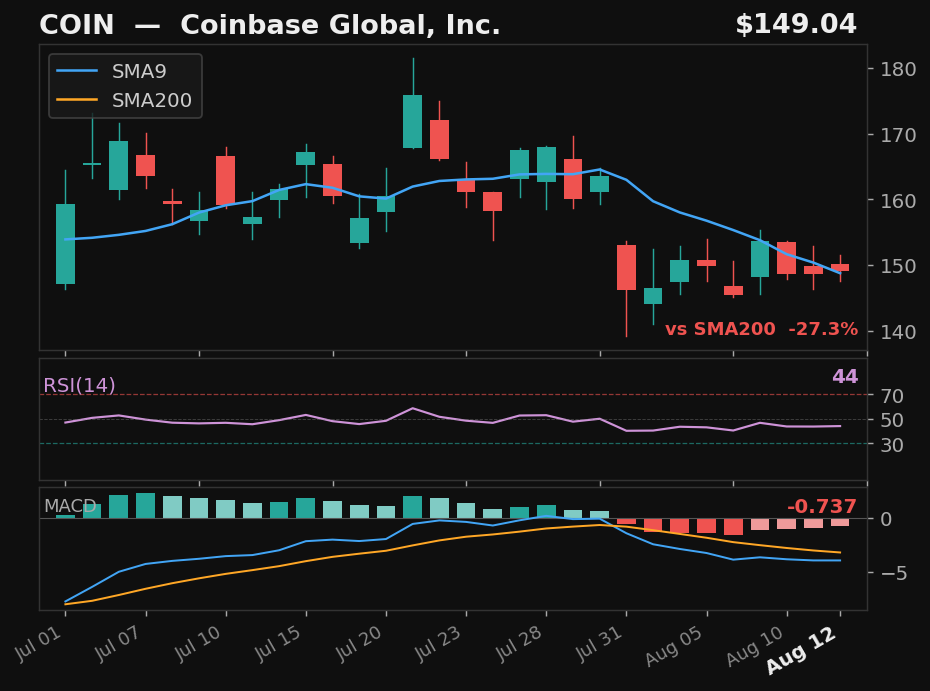The image size is (930, 691).
Task: Click the MACD 0 axis label
Action: pyautogui.click(x=886, y=520)
